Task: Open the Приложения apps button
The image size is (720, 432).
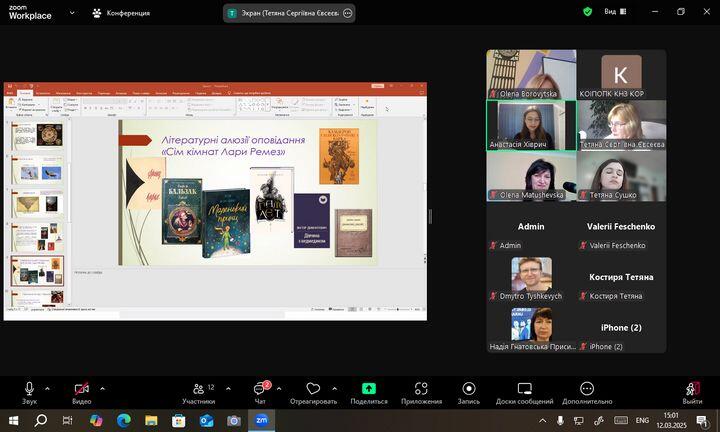Action: click(x=421, y=393)
